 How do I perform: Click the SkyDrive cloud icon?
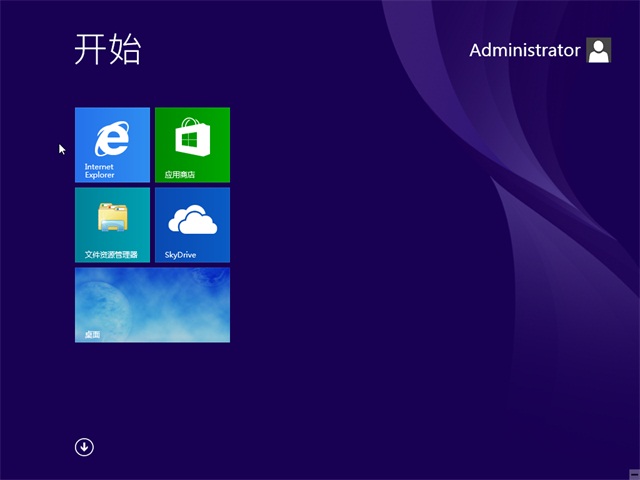[x=192, y=219]
